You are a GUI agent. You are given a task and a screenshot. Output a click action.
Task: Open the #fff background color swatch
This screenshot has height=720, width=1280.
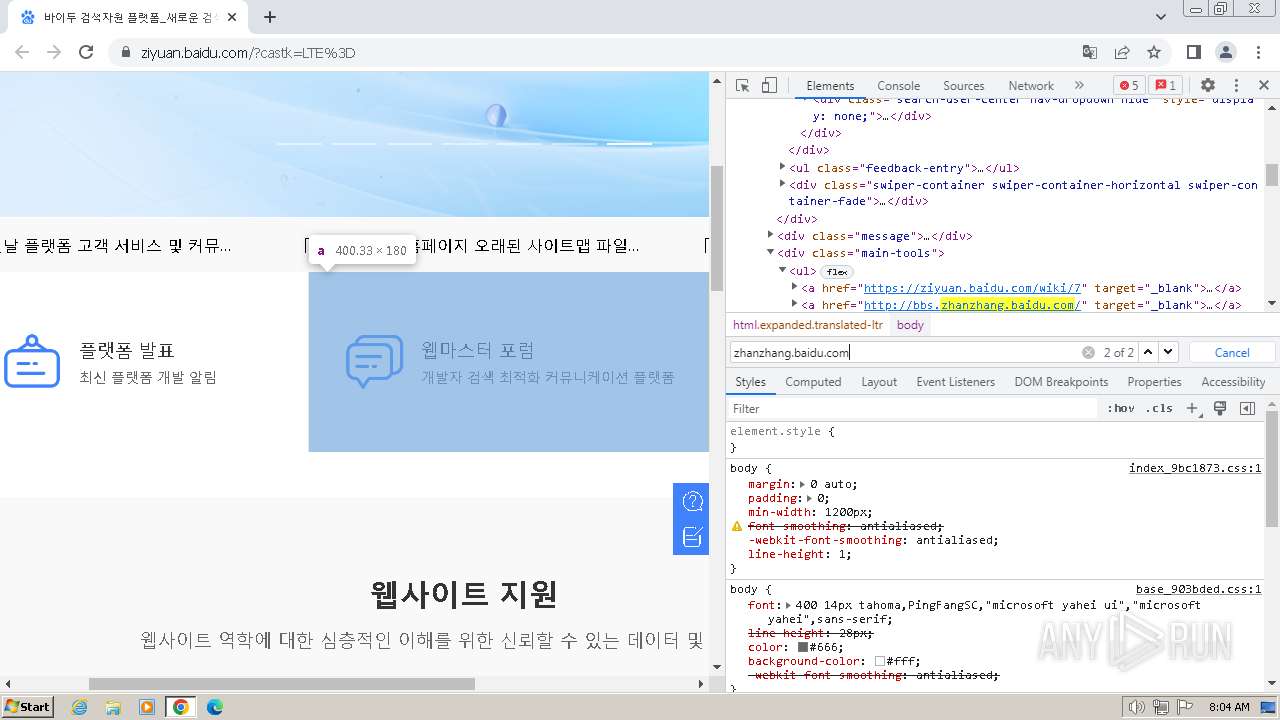[880, 661]
